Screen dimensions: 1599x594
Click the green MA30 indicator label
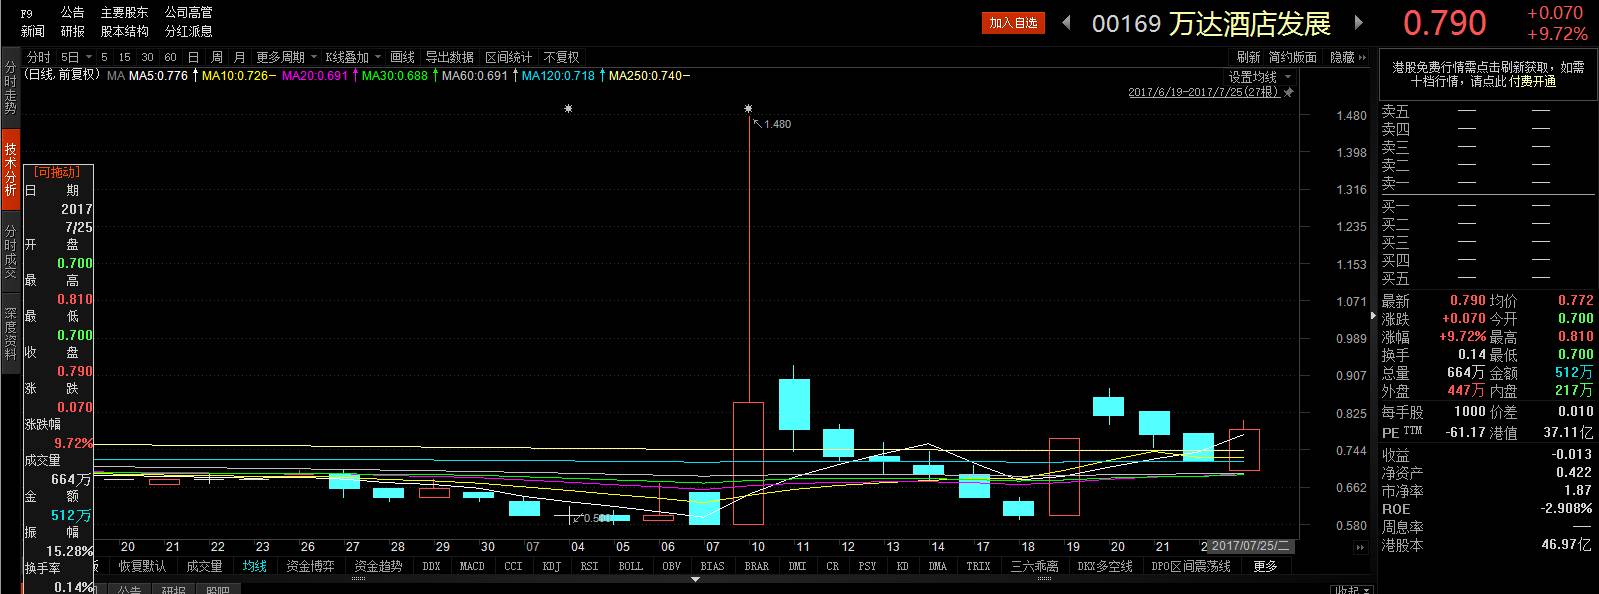pyautogui.click(x=395, y=76)
